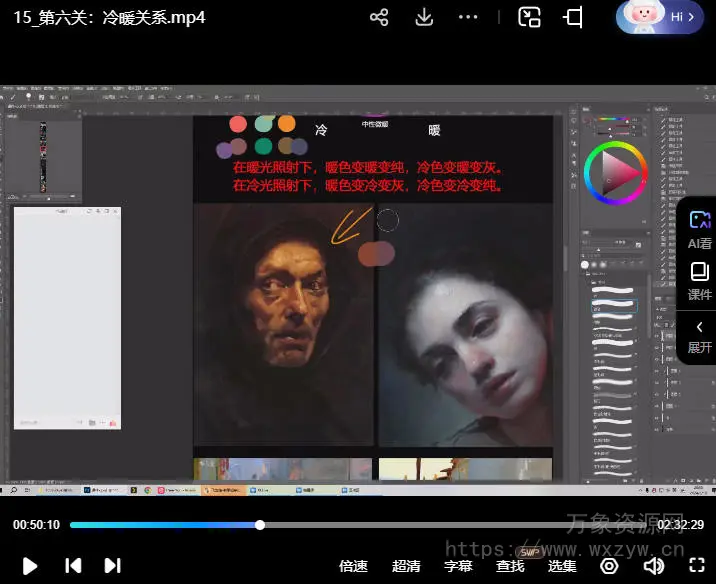Click the share icon at top
This screenshot has height=584, width=716.
click(x=379, y=17)
